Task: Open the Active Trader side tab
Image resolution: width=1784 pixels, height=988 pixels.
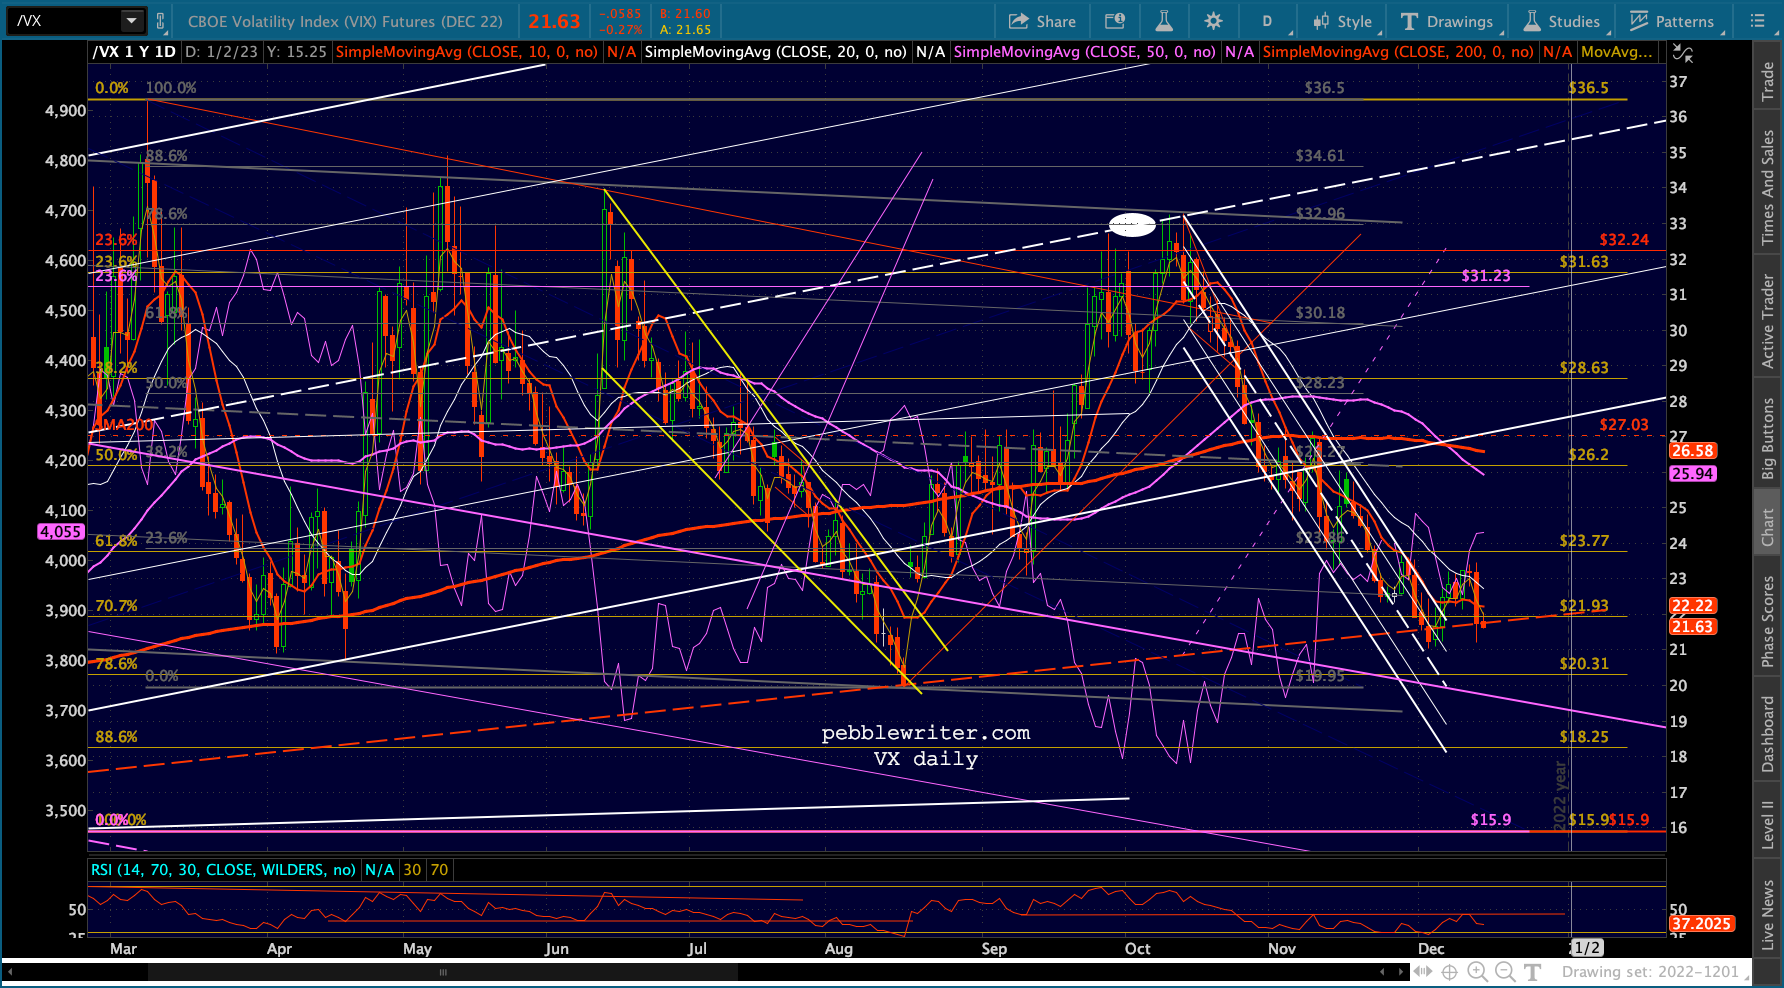Action: click(x=1768, y=320)
